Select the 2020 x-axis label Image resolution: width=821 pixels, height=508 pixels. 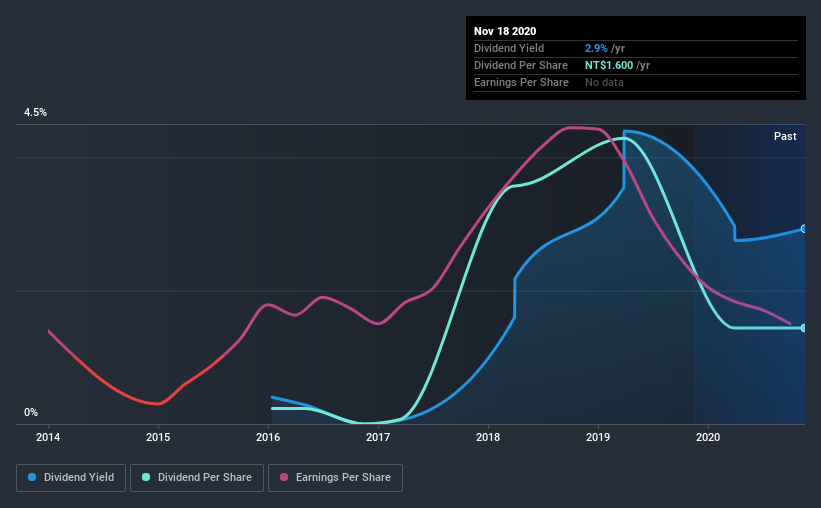point(707,437)
